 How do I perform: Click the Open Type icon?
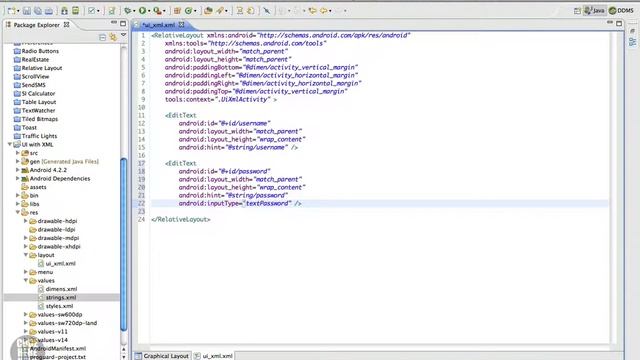[208, 11]
